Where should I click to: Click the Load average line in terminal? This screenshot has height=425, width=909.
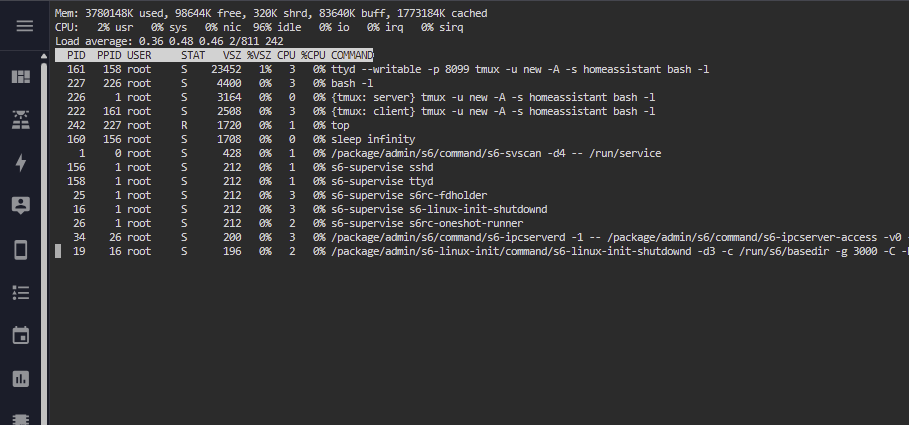pos(162,41)
